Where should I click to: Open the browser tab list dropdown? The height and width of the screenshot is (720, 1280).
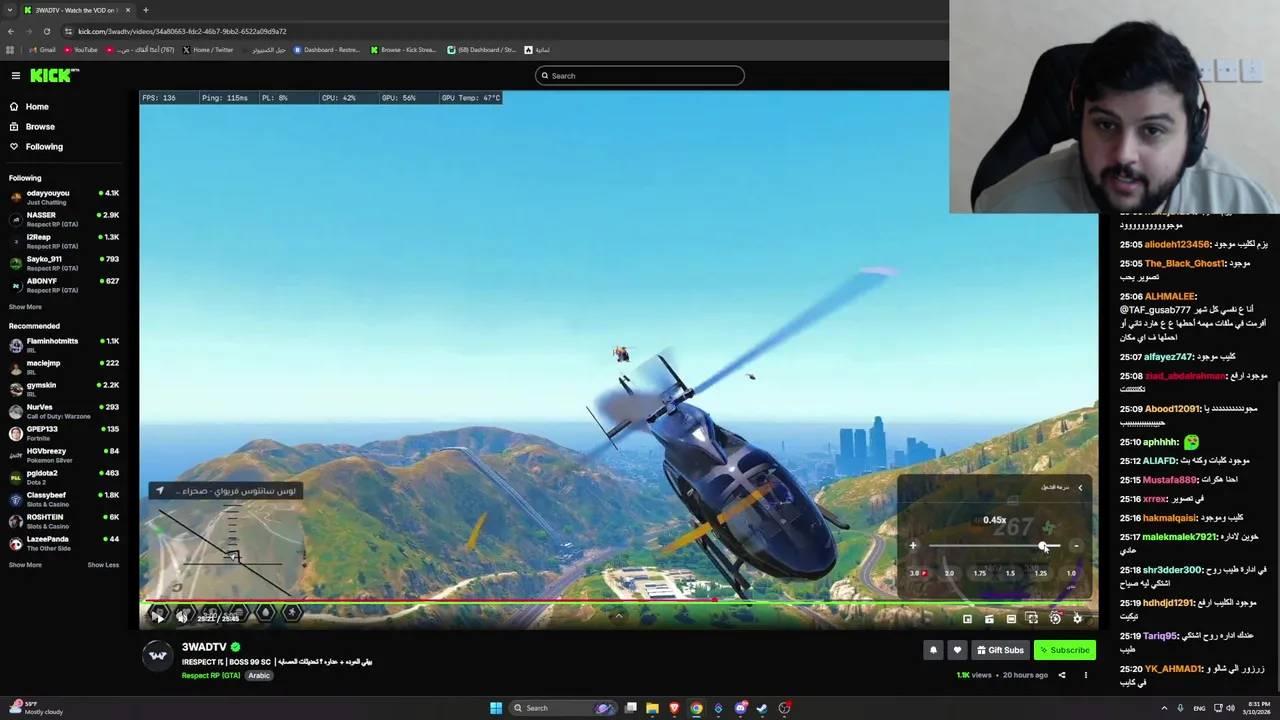(x=10, y=10)
